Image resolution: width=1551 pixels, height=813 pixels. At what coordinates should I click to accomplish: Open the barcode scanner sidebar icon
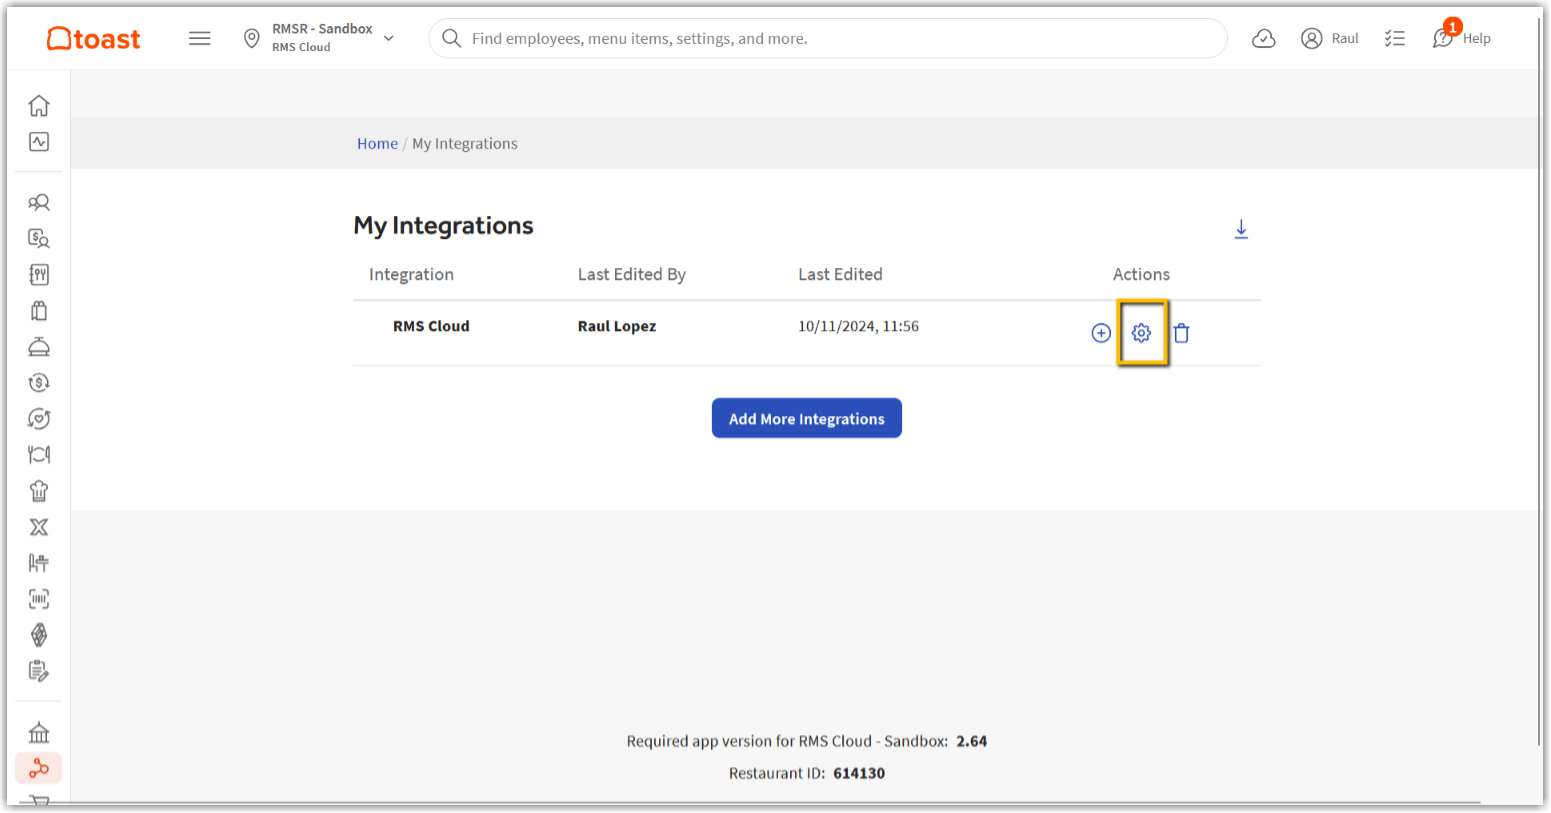[x=39, y=599]
